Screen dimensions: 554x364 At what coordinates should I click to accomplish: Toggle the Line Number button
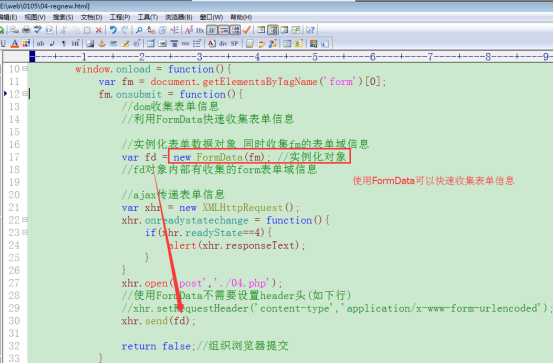click(224, 30)
